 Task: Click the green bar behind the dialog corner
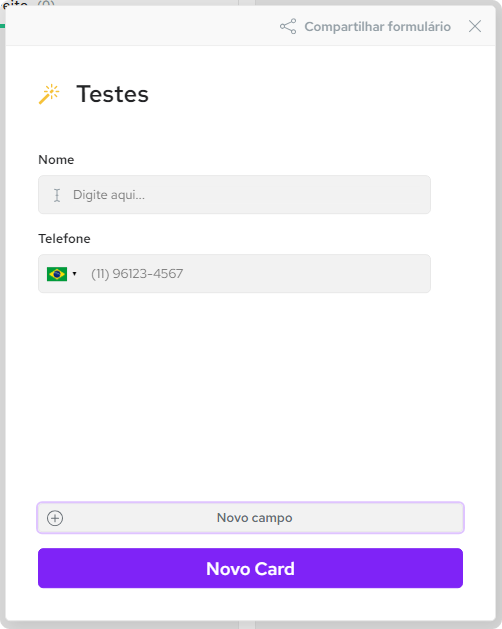pyautogui.click(x=2, y=26)
